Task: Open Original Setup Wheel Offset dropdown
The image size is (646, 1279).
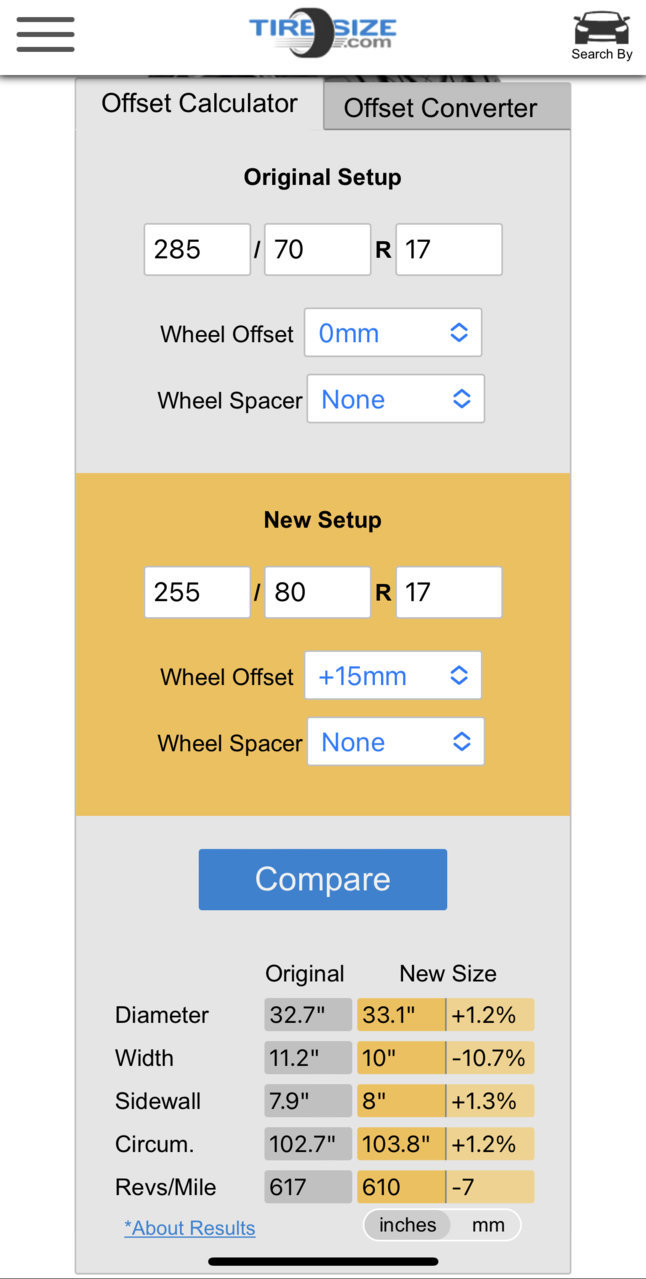Action: point(393,333)
